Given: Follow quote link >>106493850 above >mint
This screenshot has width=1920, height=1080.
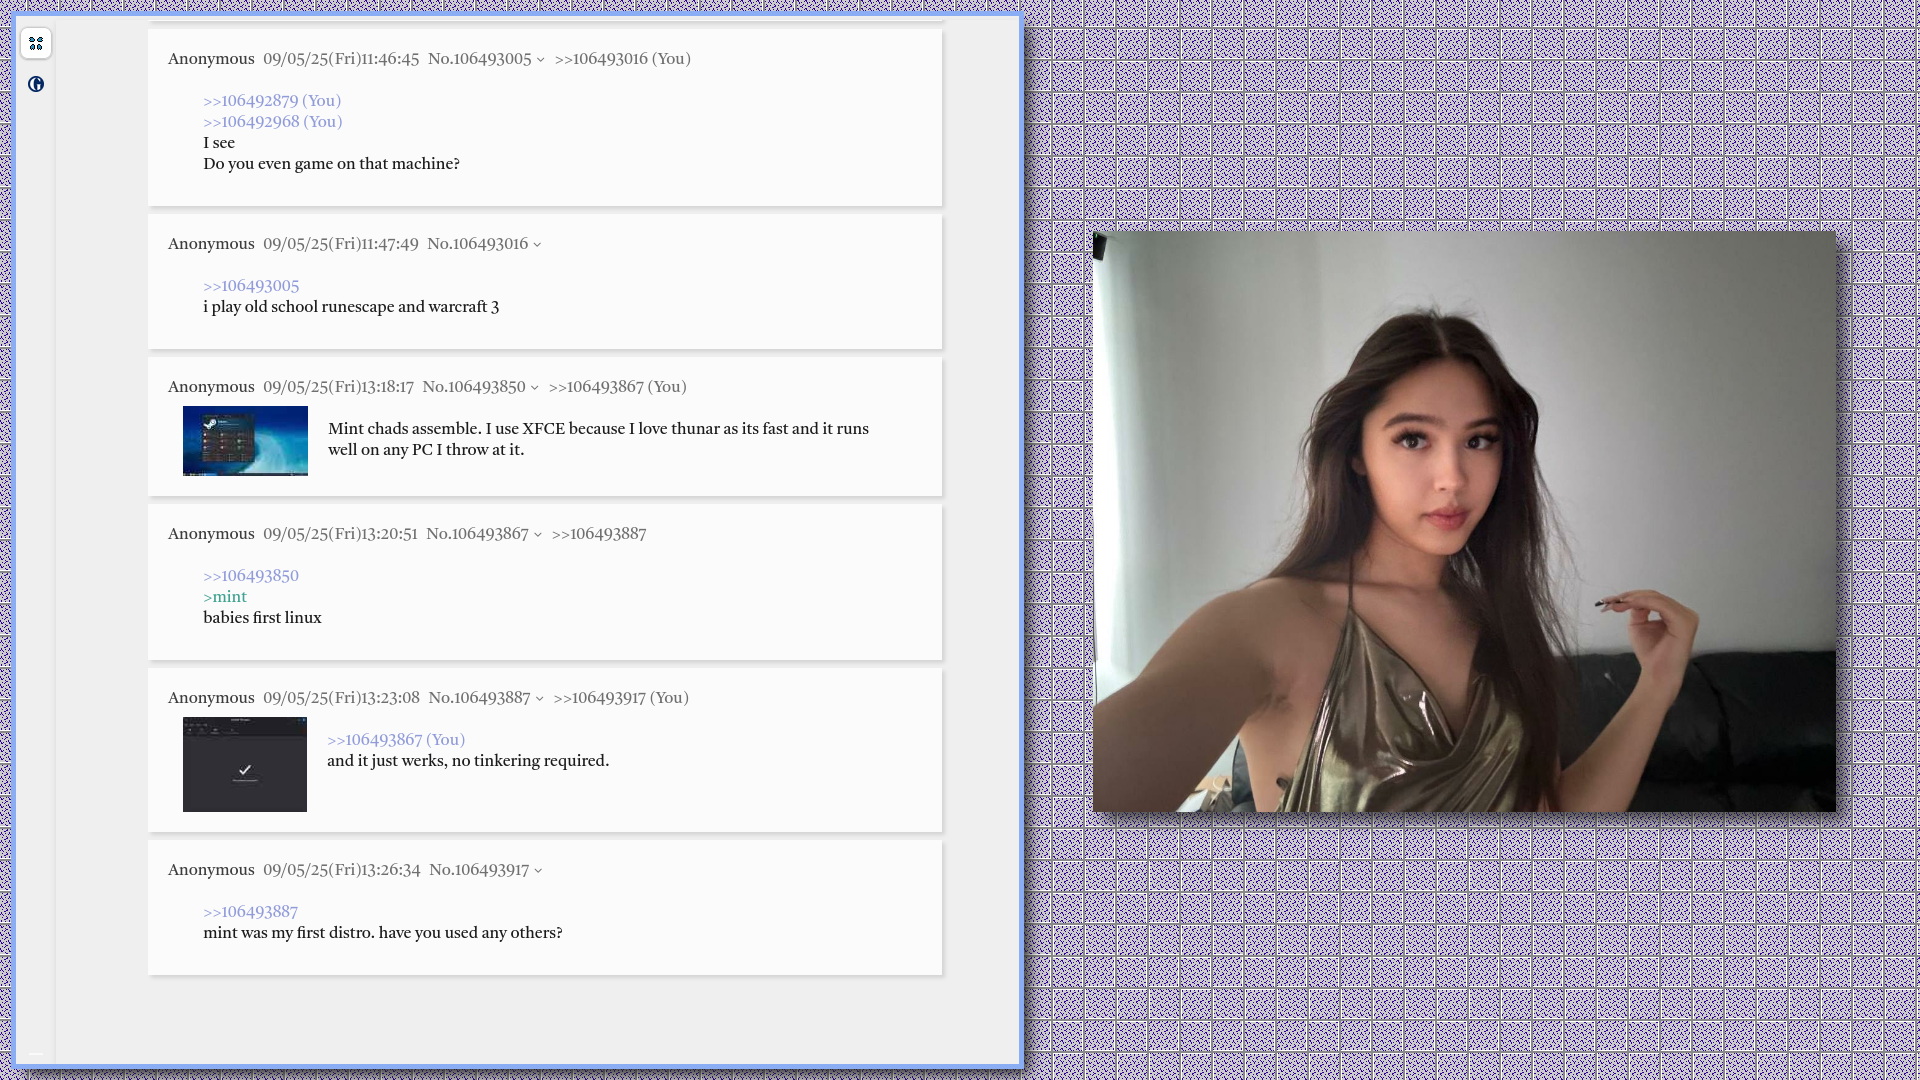Looking at the screenshot, I should coord(251,576).
